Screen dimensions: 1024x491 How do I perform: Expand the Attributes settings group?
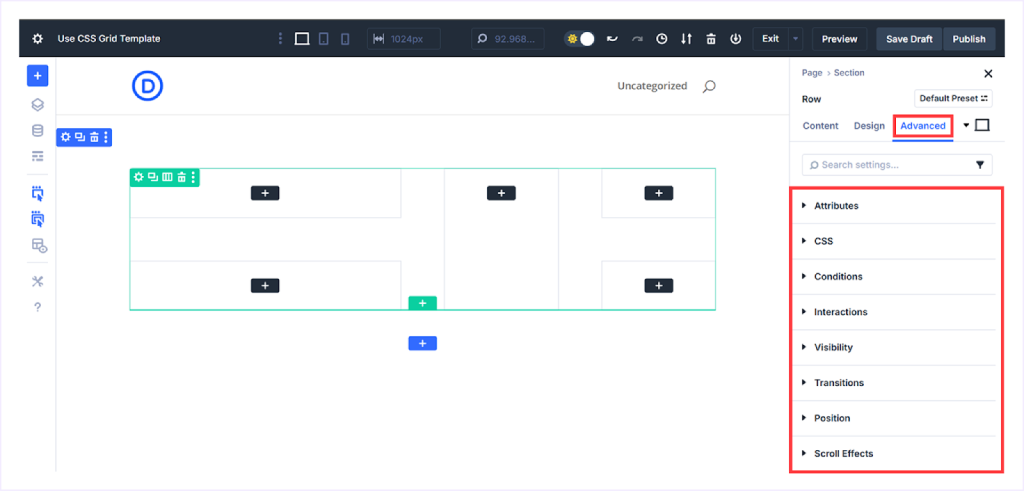tap(836, 206)
